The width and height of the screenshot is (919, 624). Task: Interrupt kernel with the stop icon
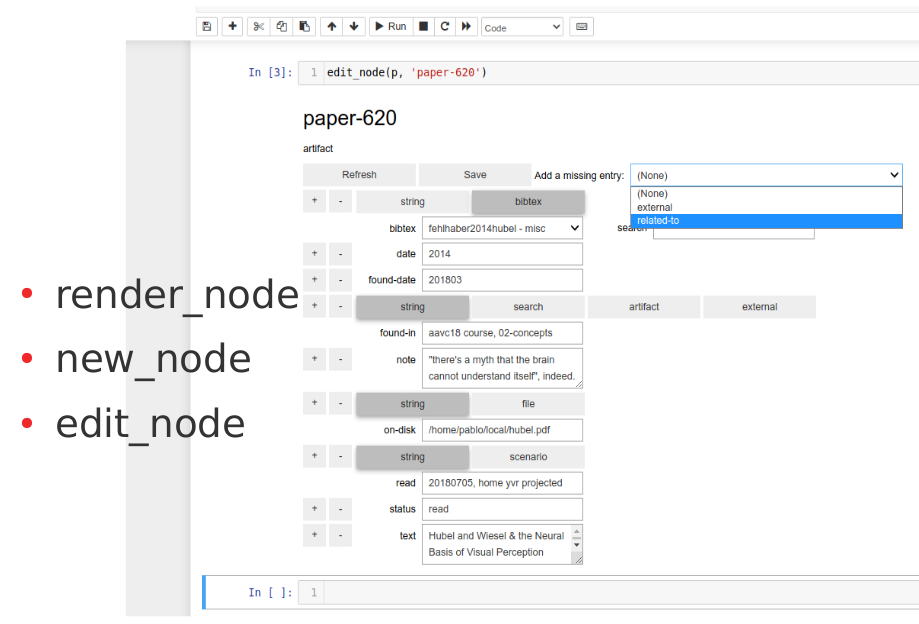423,27
